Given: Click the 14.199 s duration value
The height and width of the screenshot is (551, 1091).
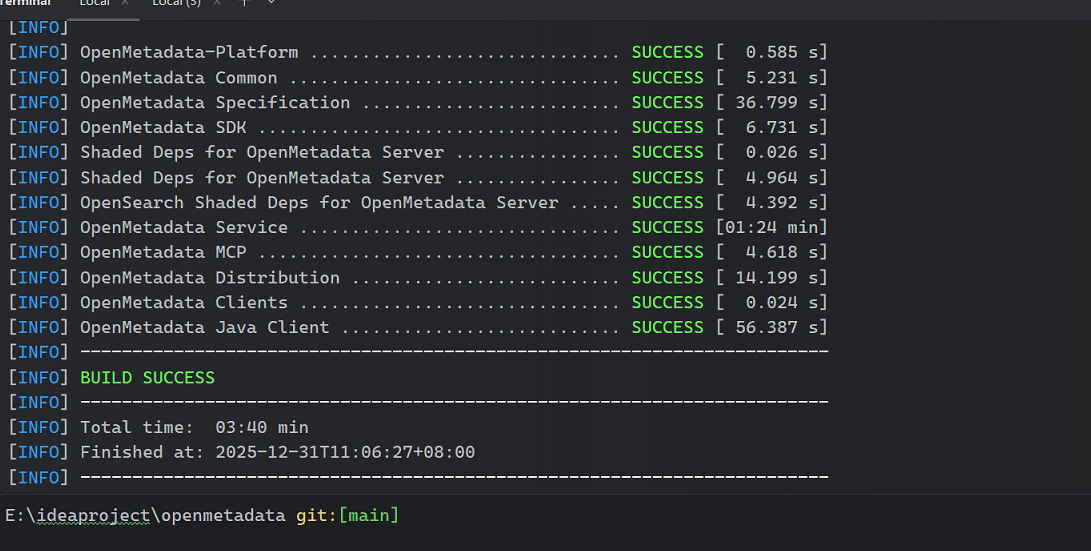Looking at the screenshot, I should point(777,277).
